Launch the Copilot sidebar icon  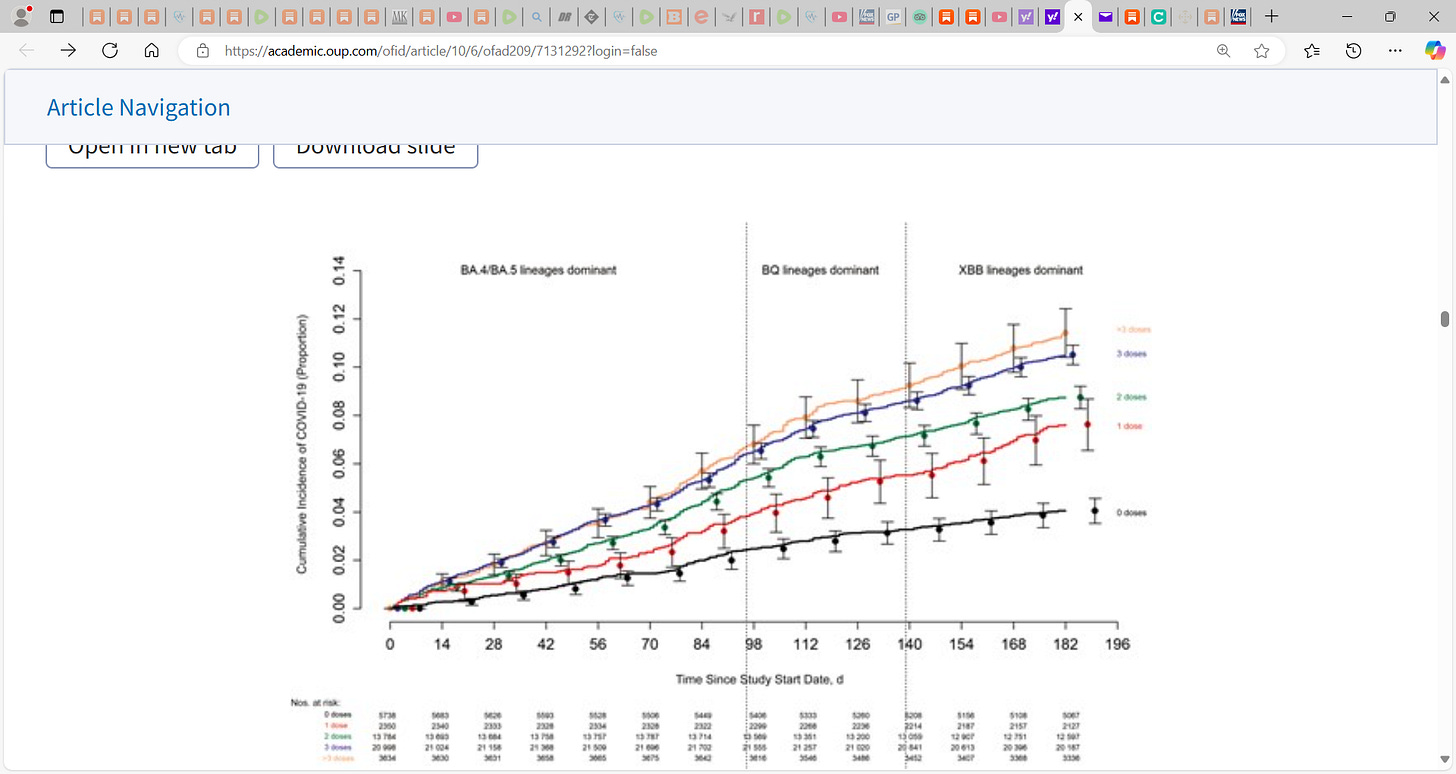coord(1435,51)
